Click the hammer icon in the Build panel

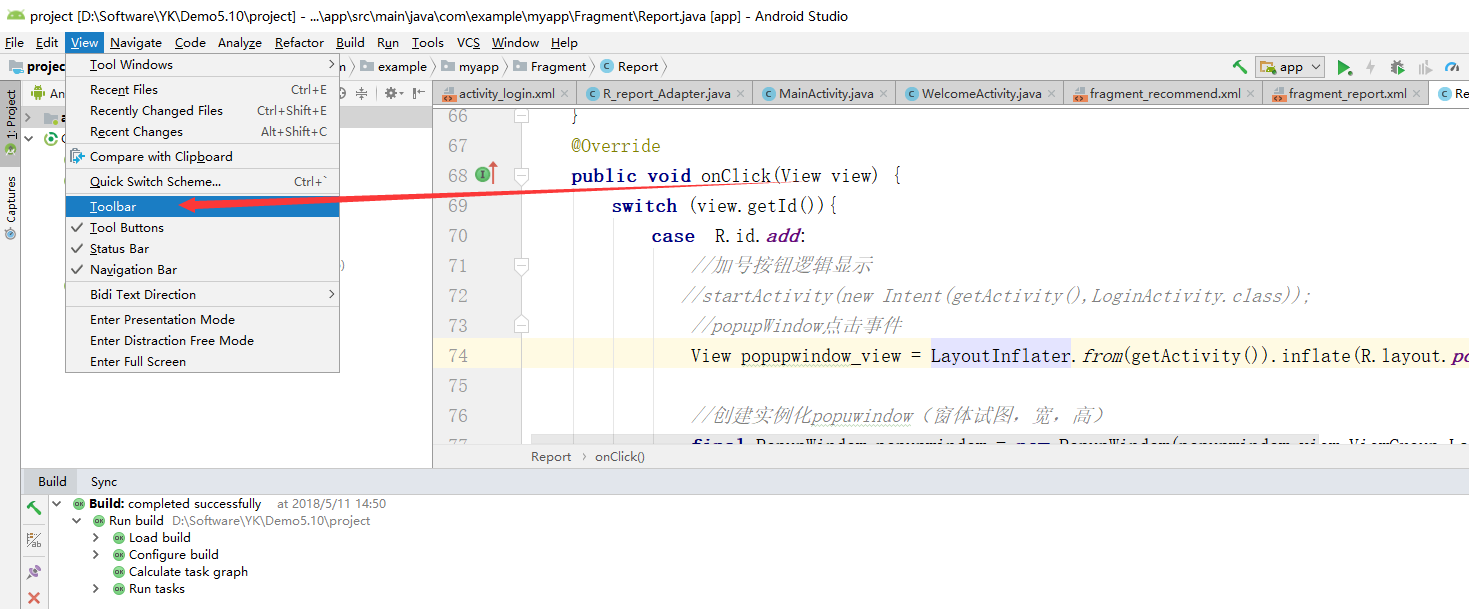coord(34,508)
